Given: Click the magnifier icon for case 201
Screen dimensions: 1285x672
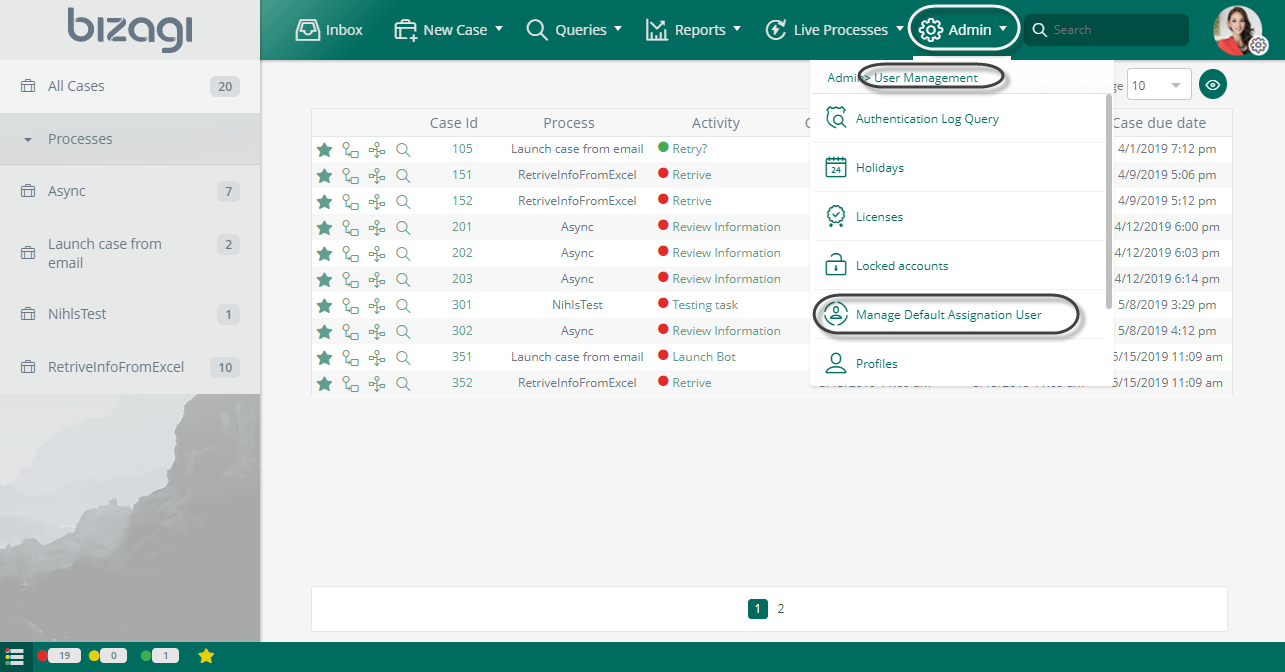Looking at the screenshot, I should (403, 227).
